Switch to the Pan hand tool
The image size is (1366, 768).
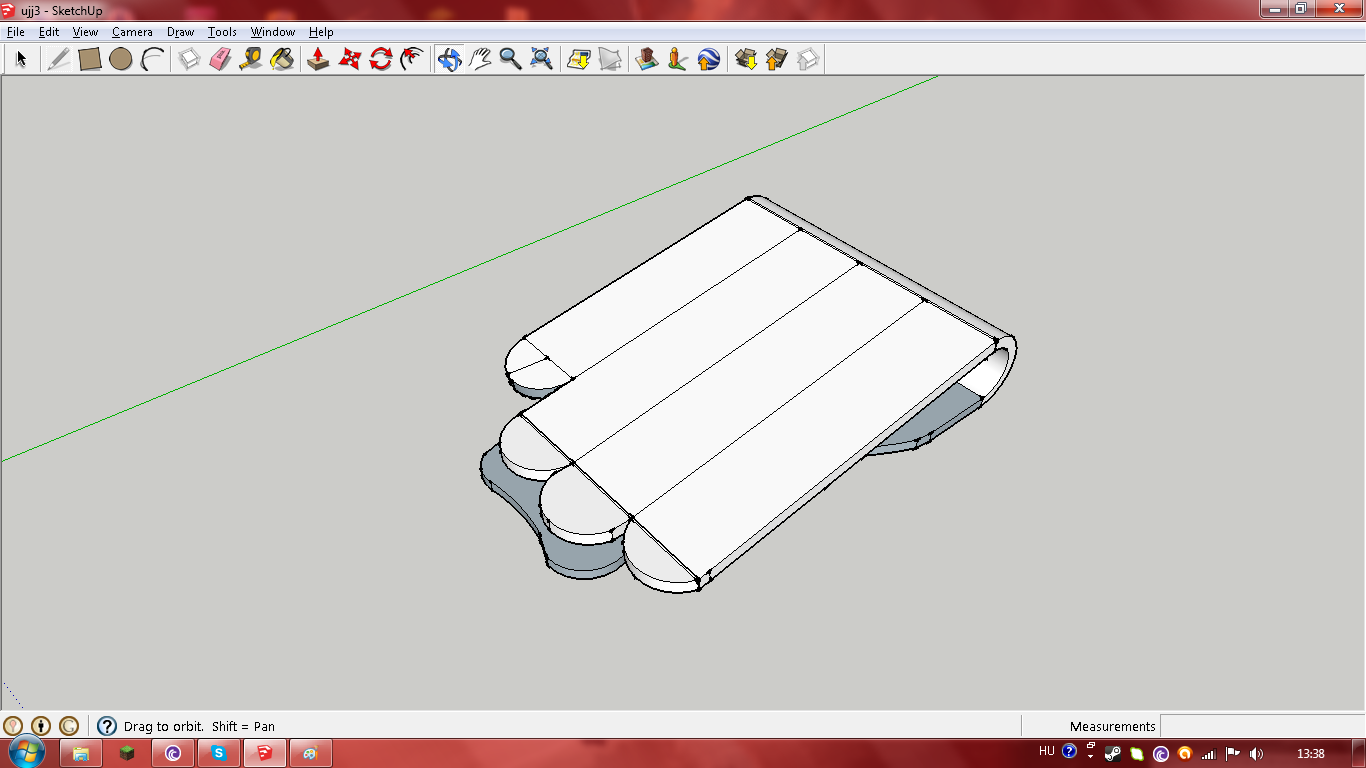[x=480, y=59]
